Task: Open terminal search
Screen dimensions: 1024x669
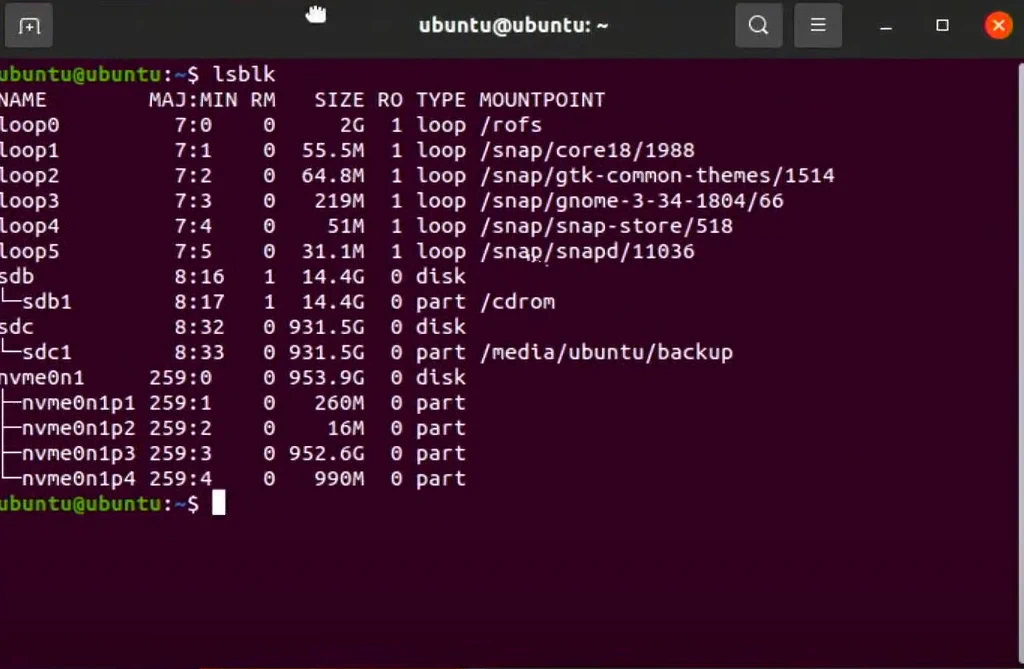Action: click(758, 25)
